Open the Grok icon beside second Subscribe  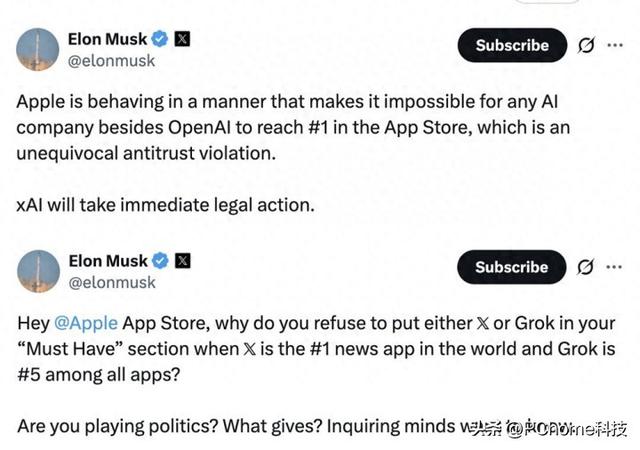(x=585, y=267)
